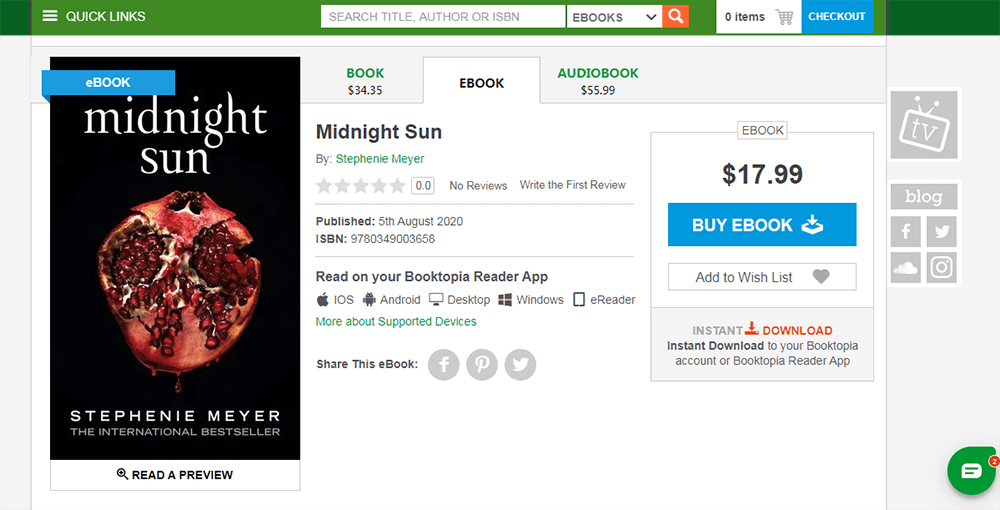Switch to the Book $34.35 tab
This screenshot has width=1000, height=510.
click(x=365, y=81)
